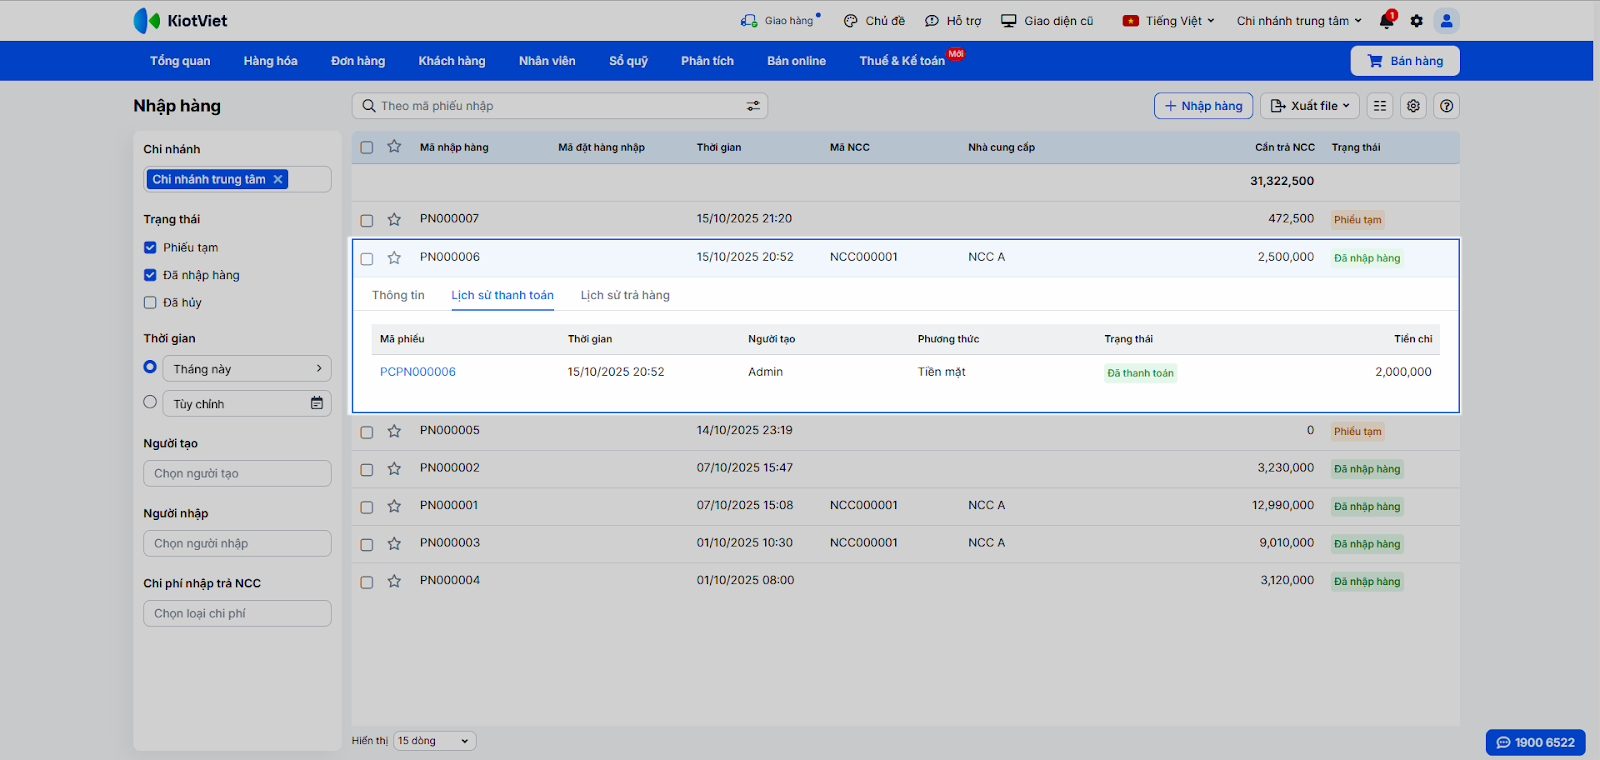The height and width of the screenshot is (760, 1600).
Task: Open calendar icon in Tùy chỉnh field
Action: [317, 403]
